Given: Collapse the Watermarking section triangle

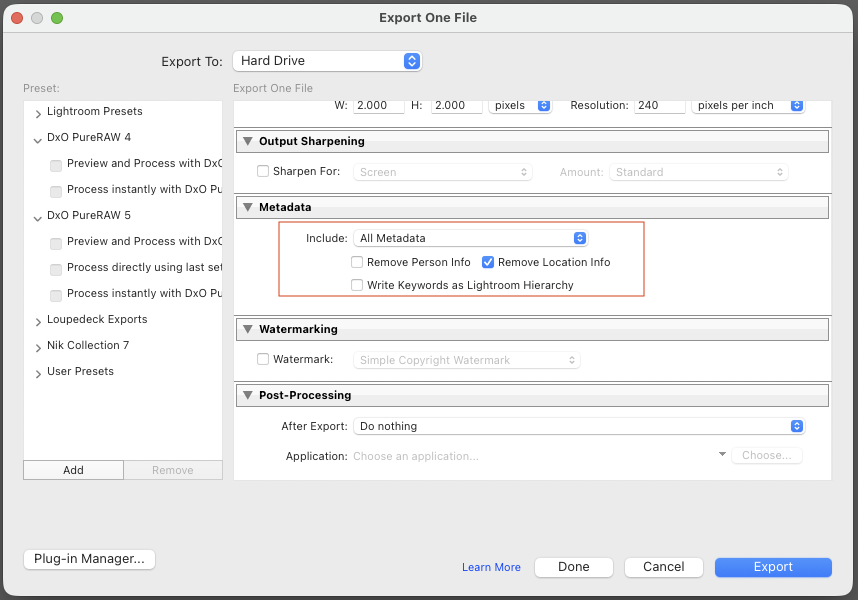Looking at the screenshot, I should point(248,329).
